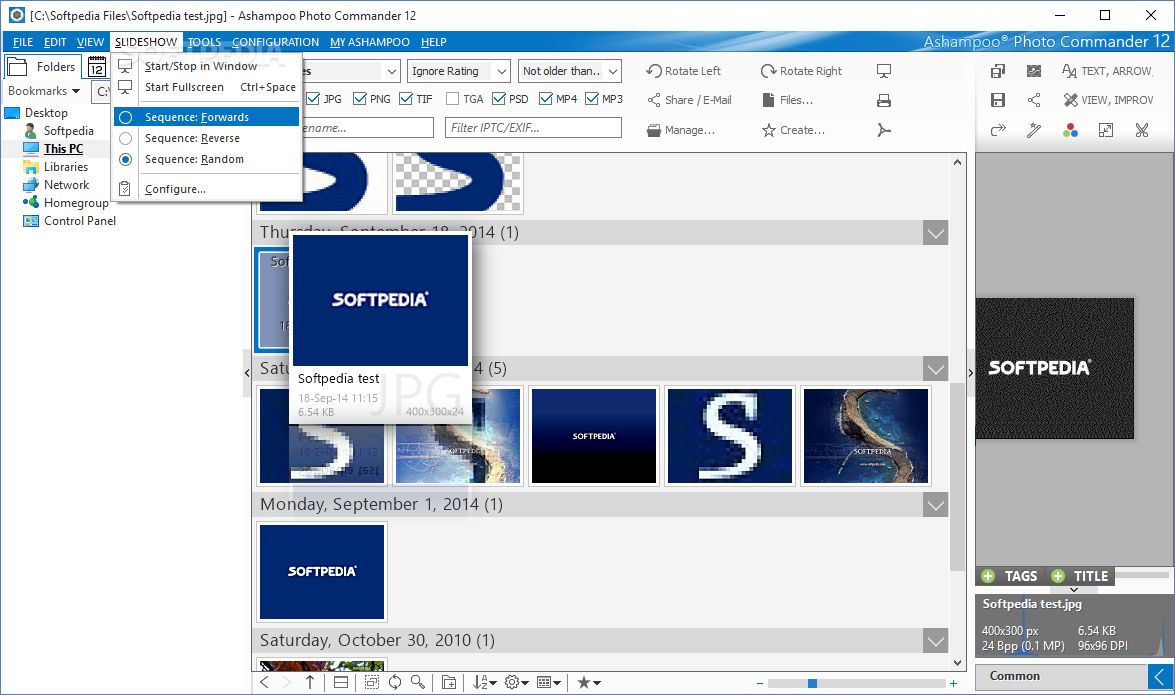
Task: Collapse the Saturday, October 30, 2010 group
Action: click(936, 640)
